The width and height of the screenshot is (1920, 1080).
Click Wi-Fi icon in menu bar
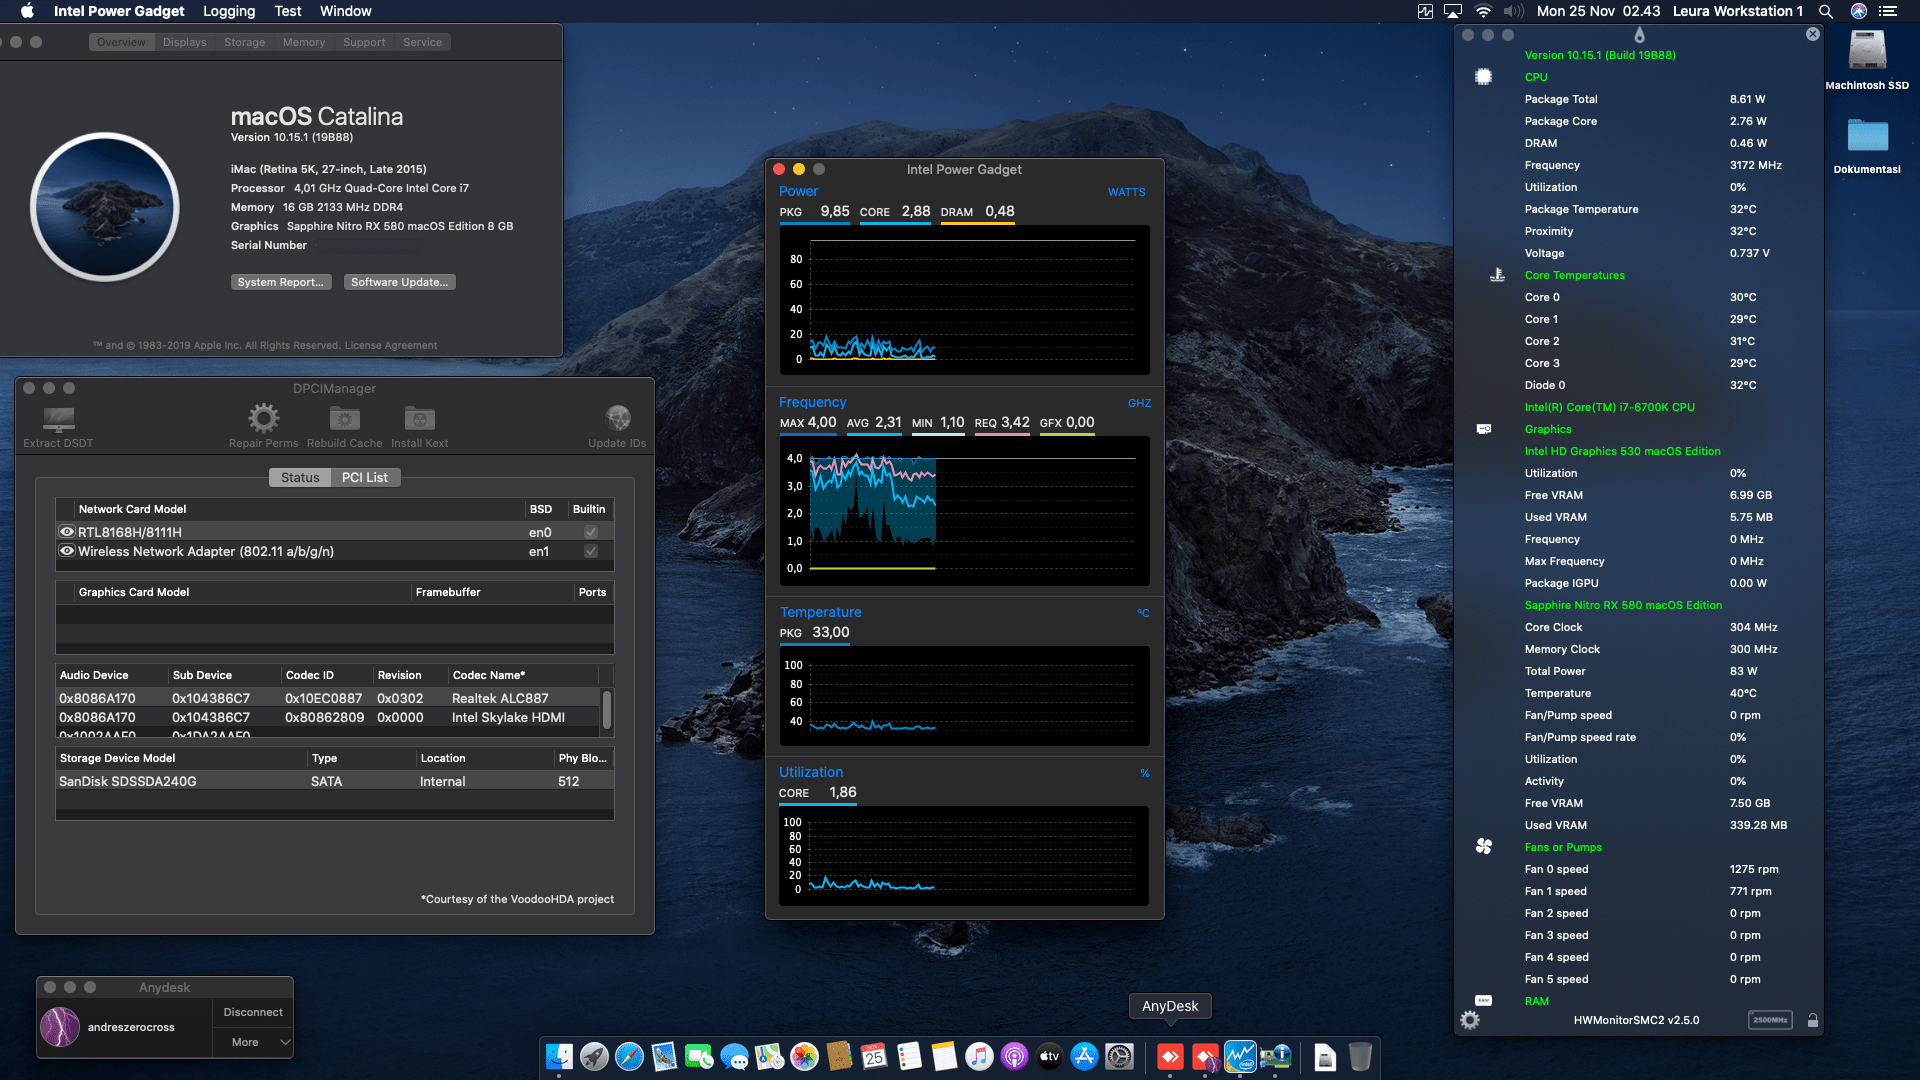tap(1483, 11)
